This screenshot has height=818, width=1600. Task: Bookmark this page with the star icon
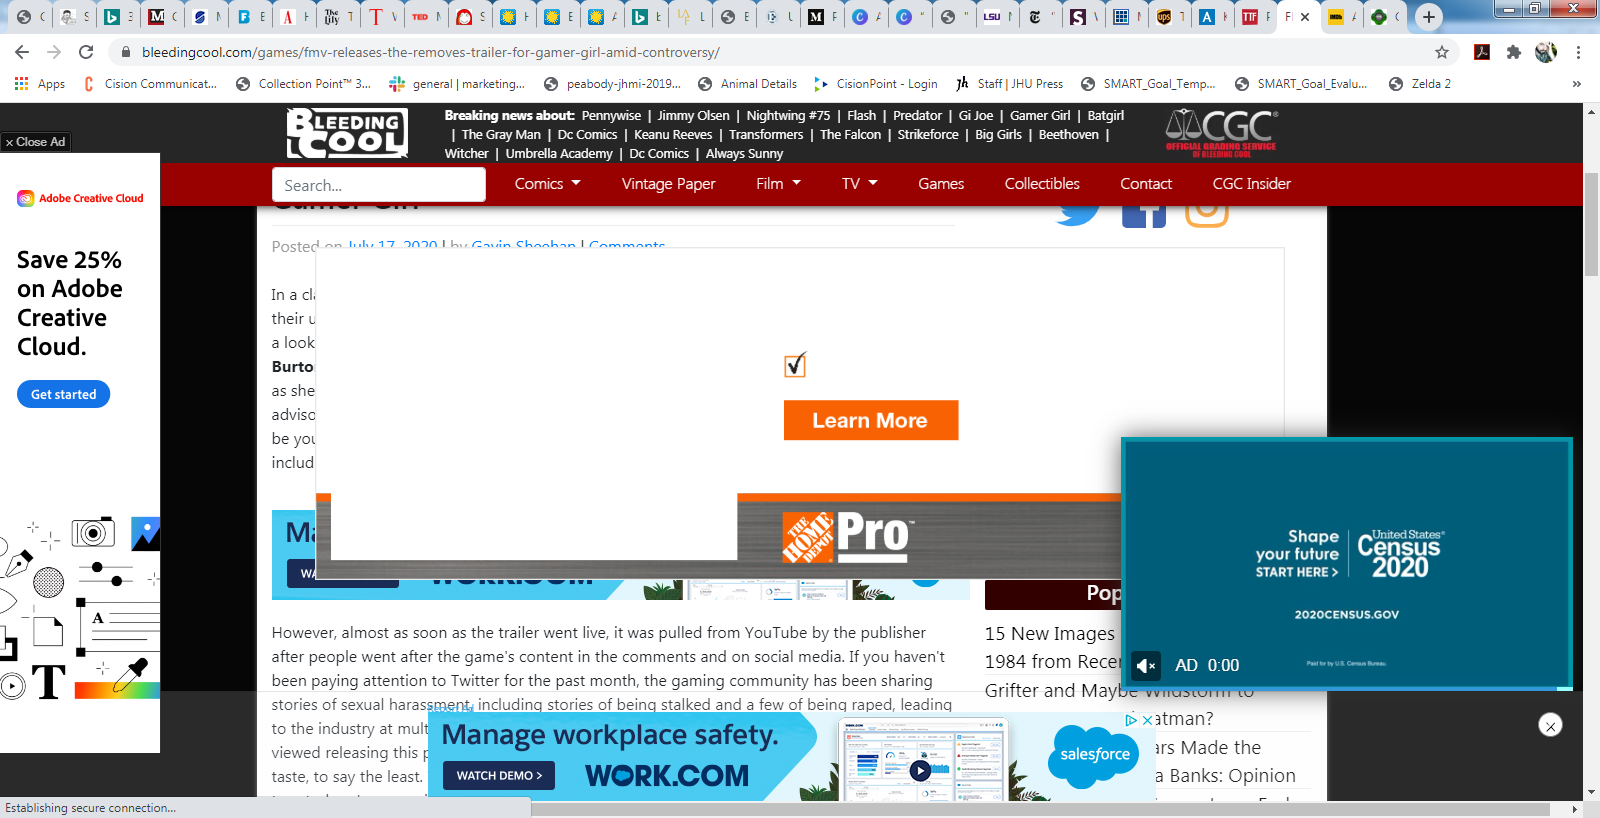tap(1441, 52)
